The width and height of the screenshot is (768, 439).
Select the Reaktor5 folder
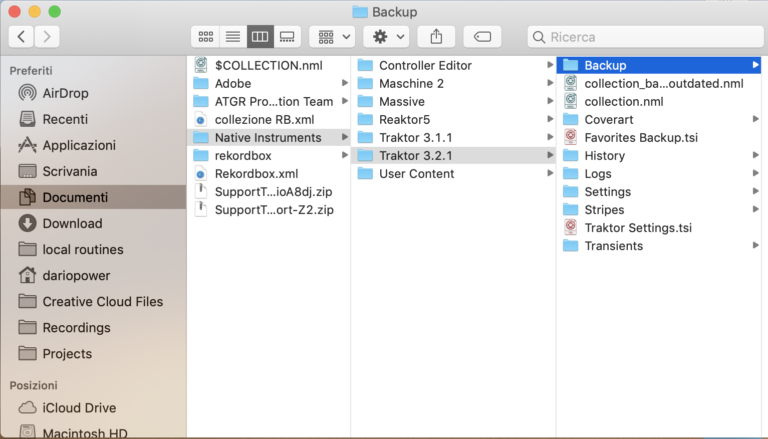click(454, 120)
